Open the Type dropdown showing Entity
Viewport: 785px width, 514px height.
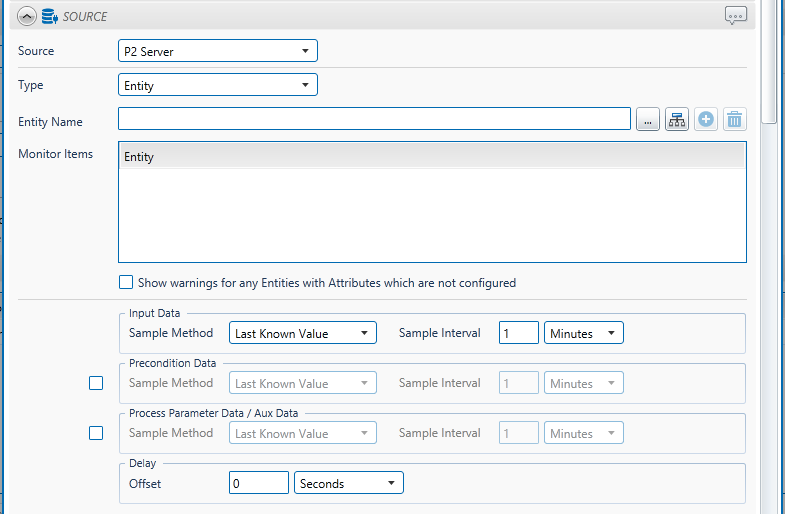[217, 86]
